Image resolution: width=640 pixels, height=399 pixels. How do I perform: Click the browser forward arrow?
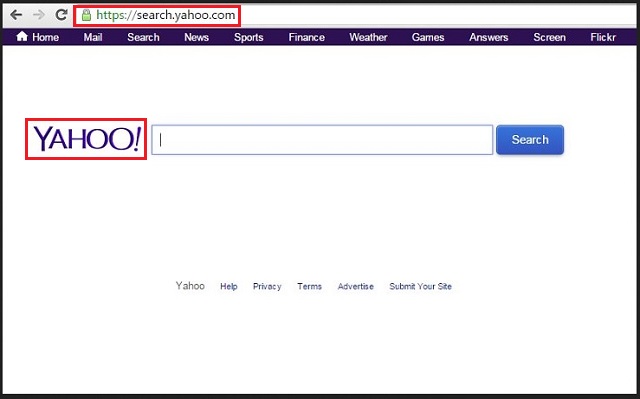pyautogui.click(x=39, y=15)
